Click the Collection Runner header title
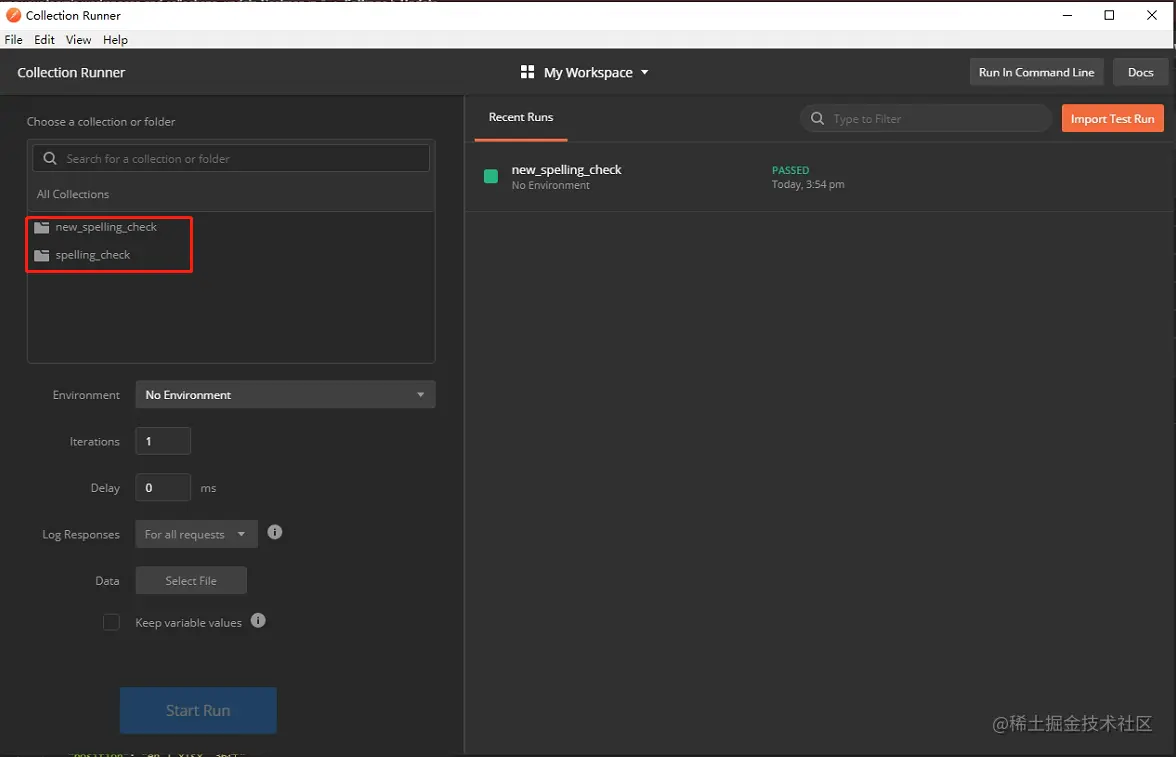This screenshot has width=1176, height=757. pyautogui.click(x=71, y=72)
